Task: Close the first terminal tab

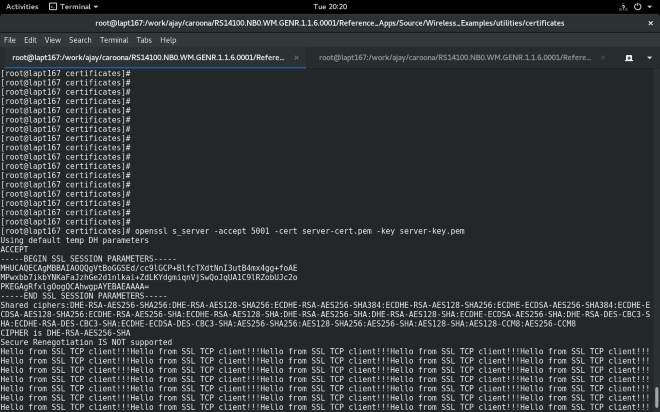Action: click(298, 58)
